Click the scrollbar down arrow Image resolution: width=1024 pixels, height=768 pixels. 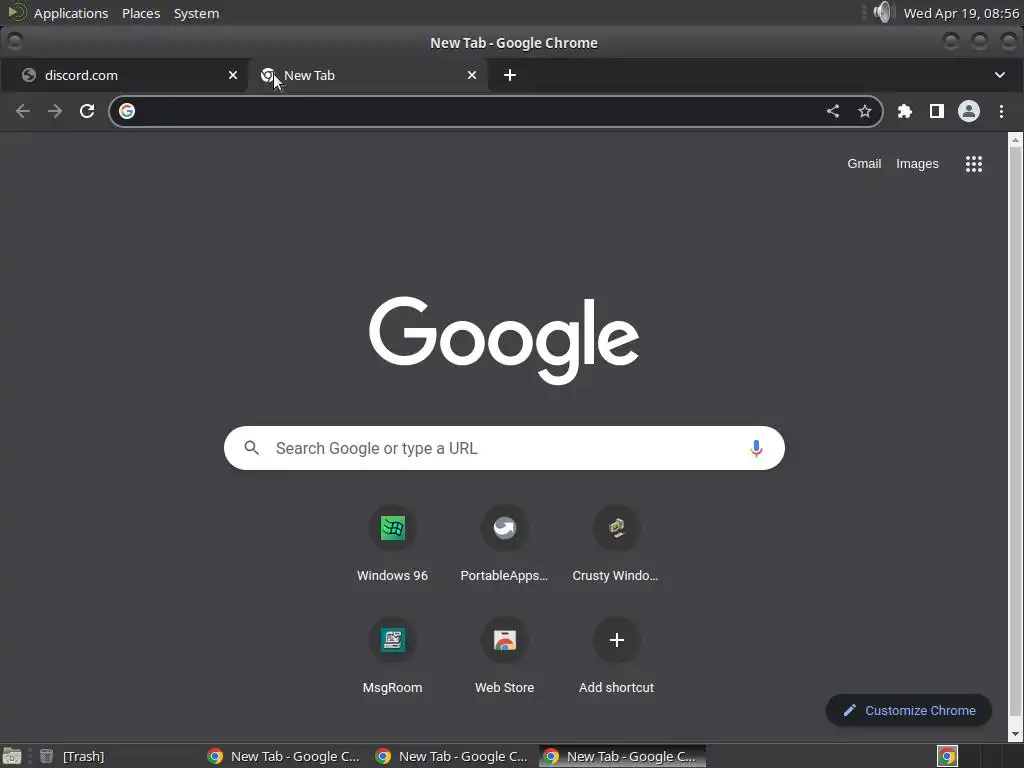pos(1015,734)
